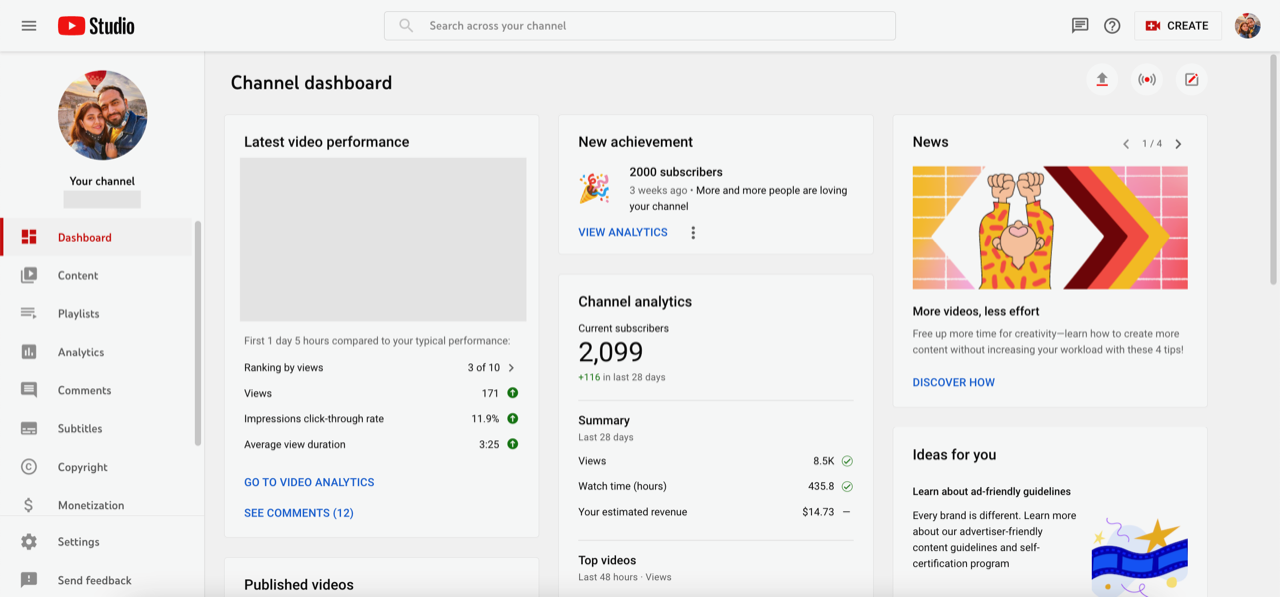Click check icon beside Watch time 435.8
This screenshot has height=597, width=1280.
[847, 486]
